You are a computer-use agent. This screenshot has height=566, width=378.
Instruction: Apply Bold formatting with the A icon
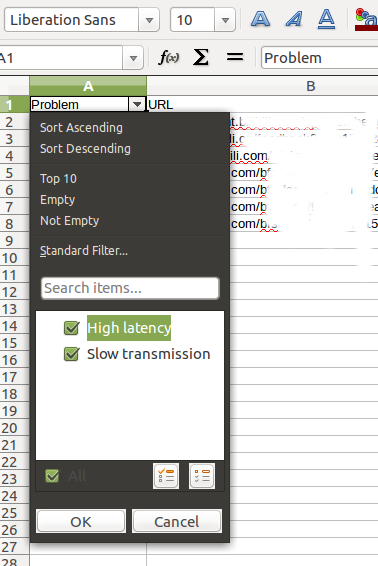(260, 19)
